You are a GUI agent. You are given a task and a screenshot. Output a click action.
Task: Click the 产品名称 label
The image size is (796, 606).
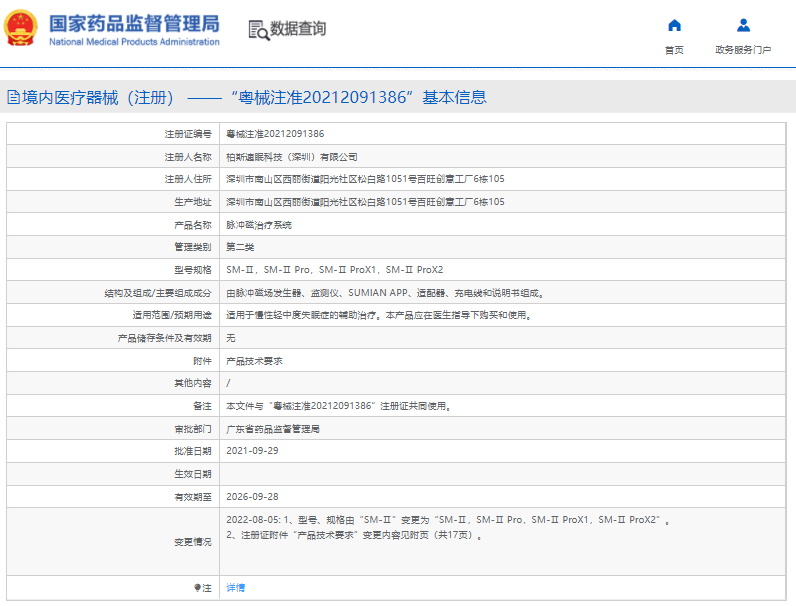pyautogui.click(x=193, y=225)
